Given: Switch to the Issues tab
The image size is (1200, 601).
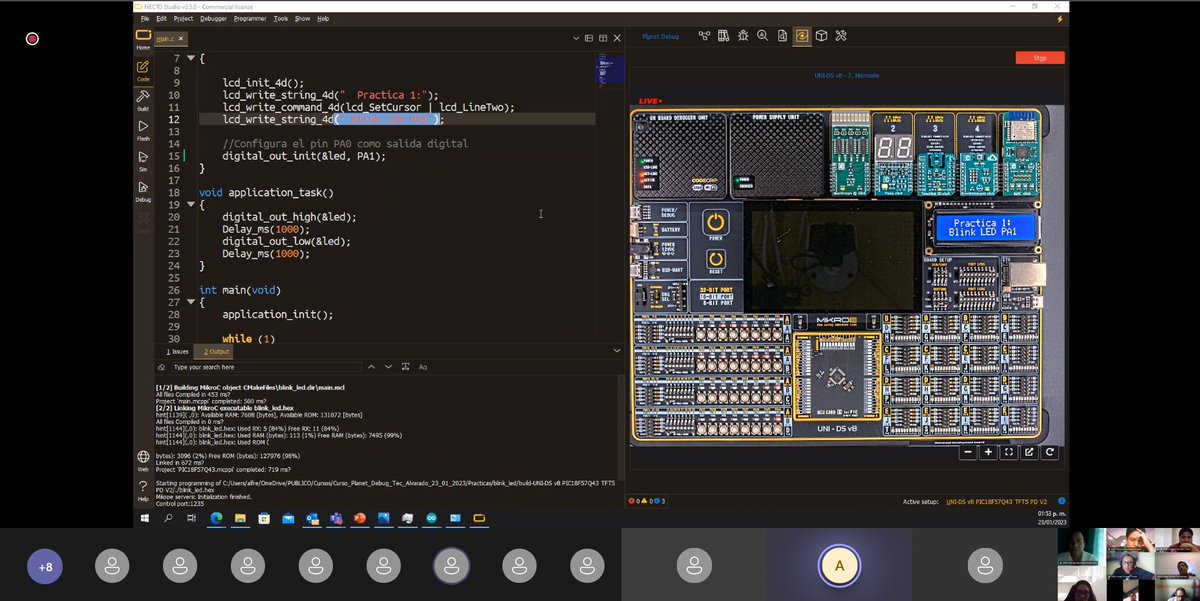Looking at the screenshot, I should [177, 351].
